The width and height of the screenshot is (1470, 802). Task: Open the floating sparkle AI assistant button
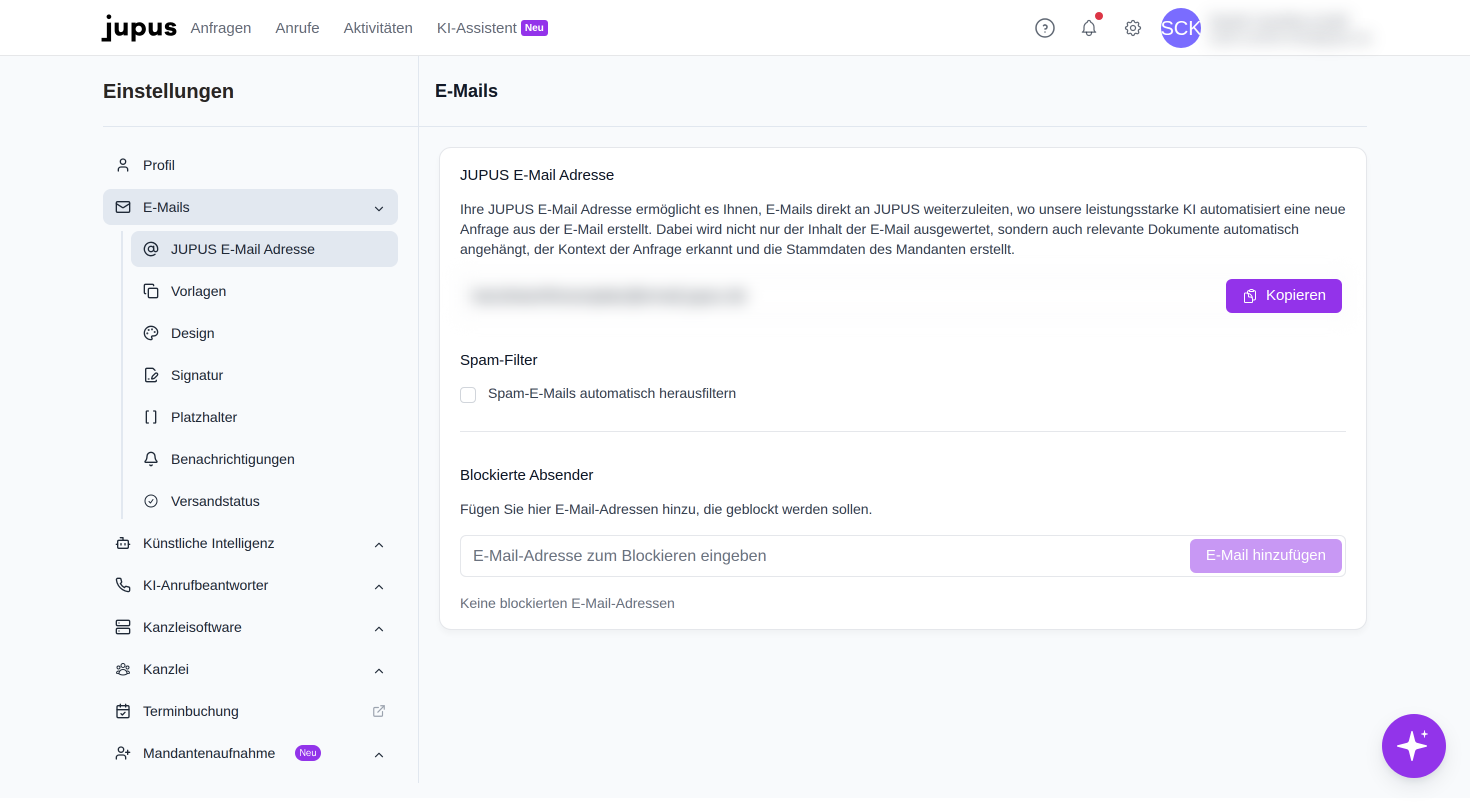pos(1414,746)
